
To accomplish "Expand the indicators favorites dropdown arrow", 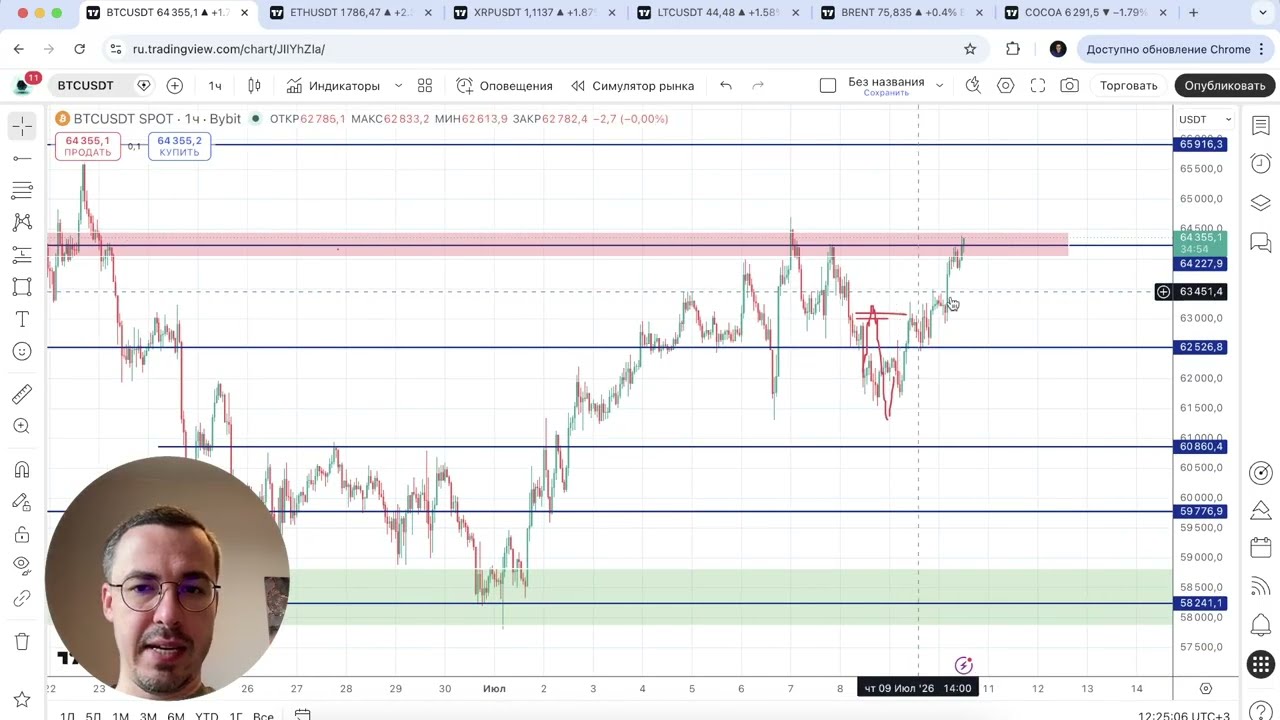I will pyautogui.click(x=398, y=85).
